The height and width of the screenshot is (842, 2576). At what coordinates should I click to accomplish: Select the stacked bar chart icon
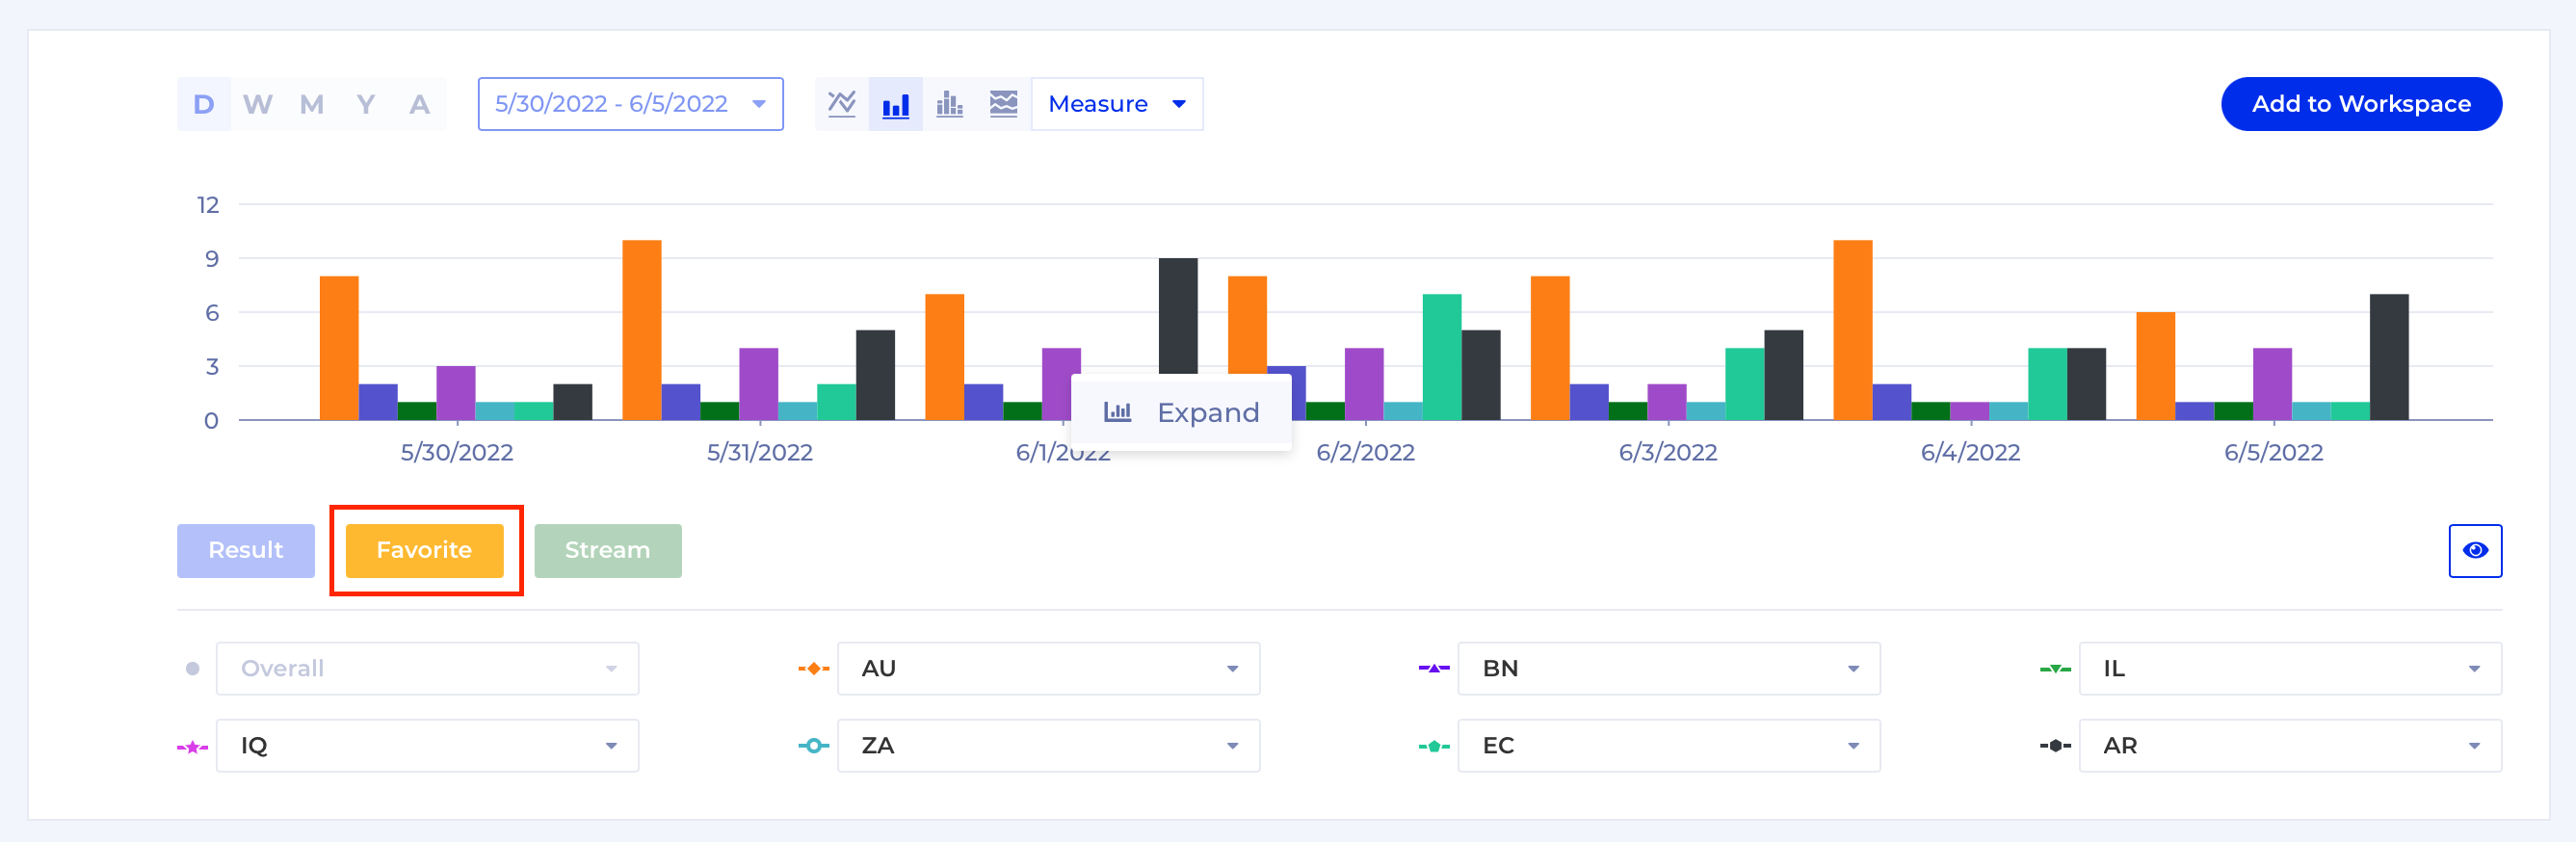click(x=950, y=104)
